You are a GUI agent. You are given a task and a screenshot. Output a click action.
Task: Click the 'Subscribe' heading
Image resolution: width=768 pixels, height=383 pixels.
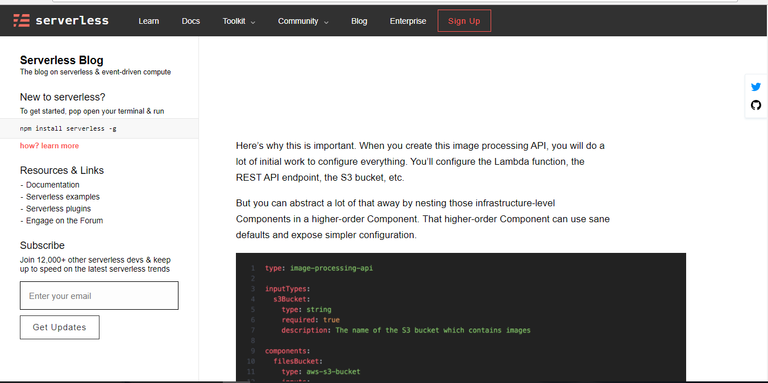click(42, 245)
